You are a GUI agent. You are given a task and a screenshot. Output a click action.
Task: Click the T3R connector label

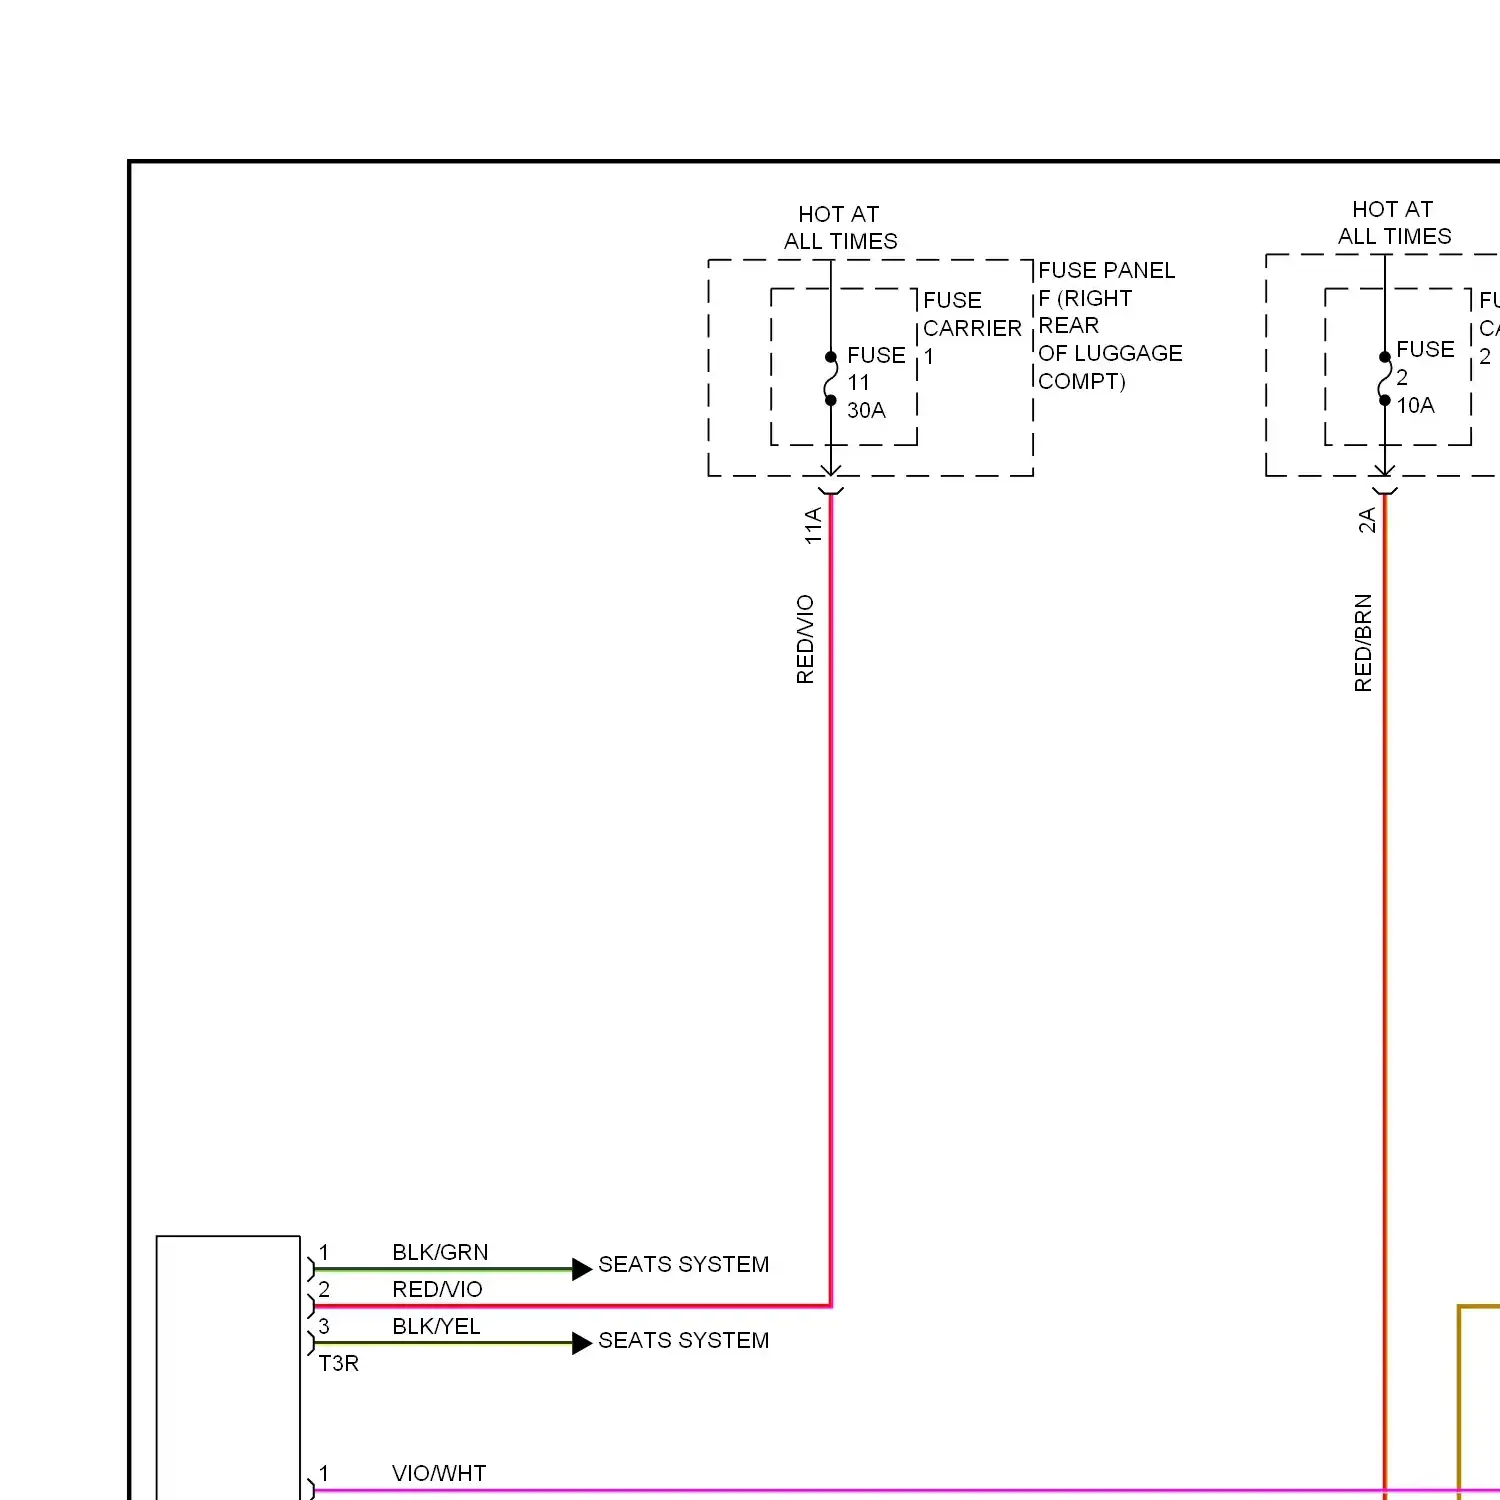click(338, 1363)
